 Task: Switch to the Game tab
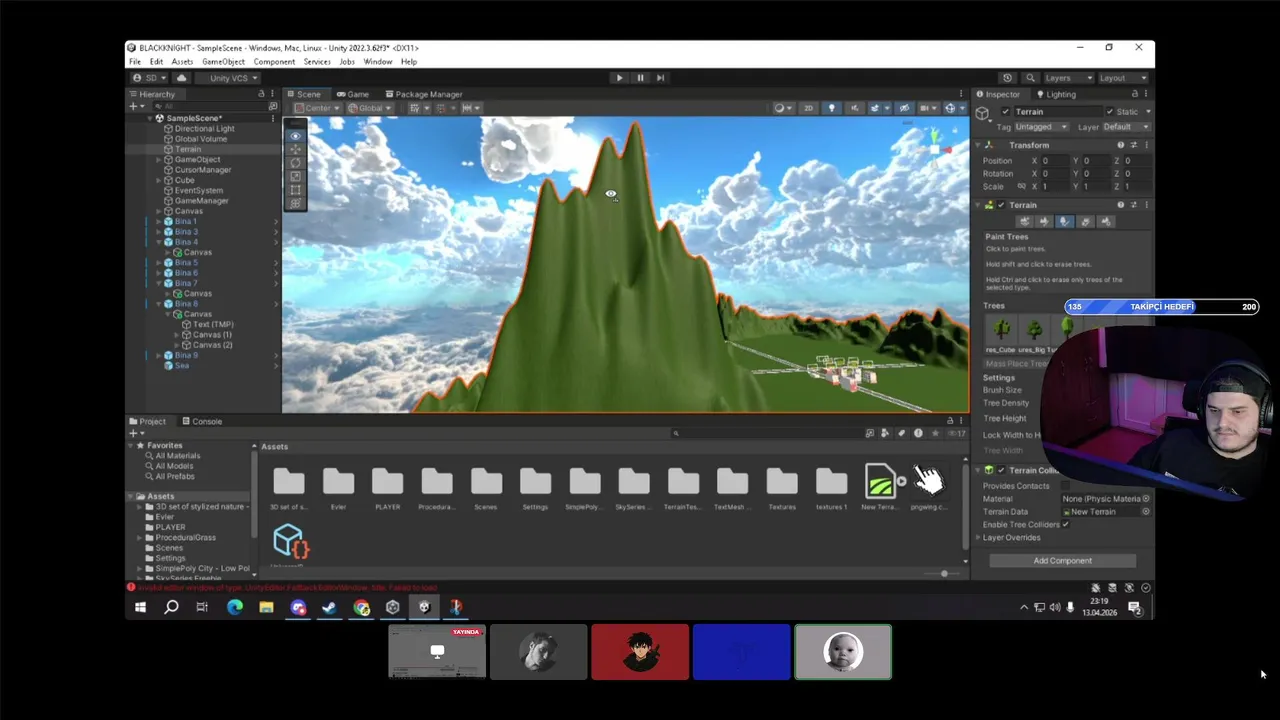tap(353, 94)
